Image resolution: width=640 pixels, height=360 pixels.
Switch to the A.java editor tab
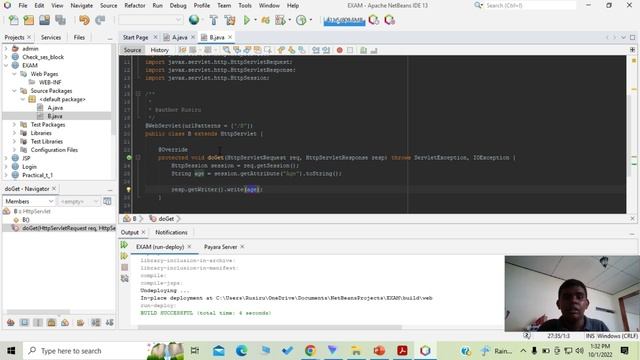pos(179,37)
